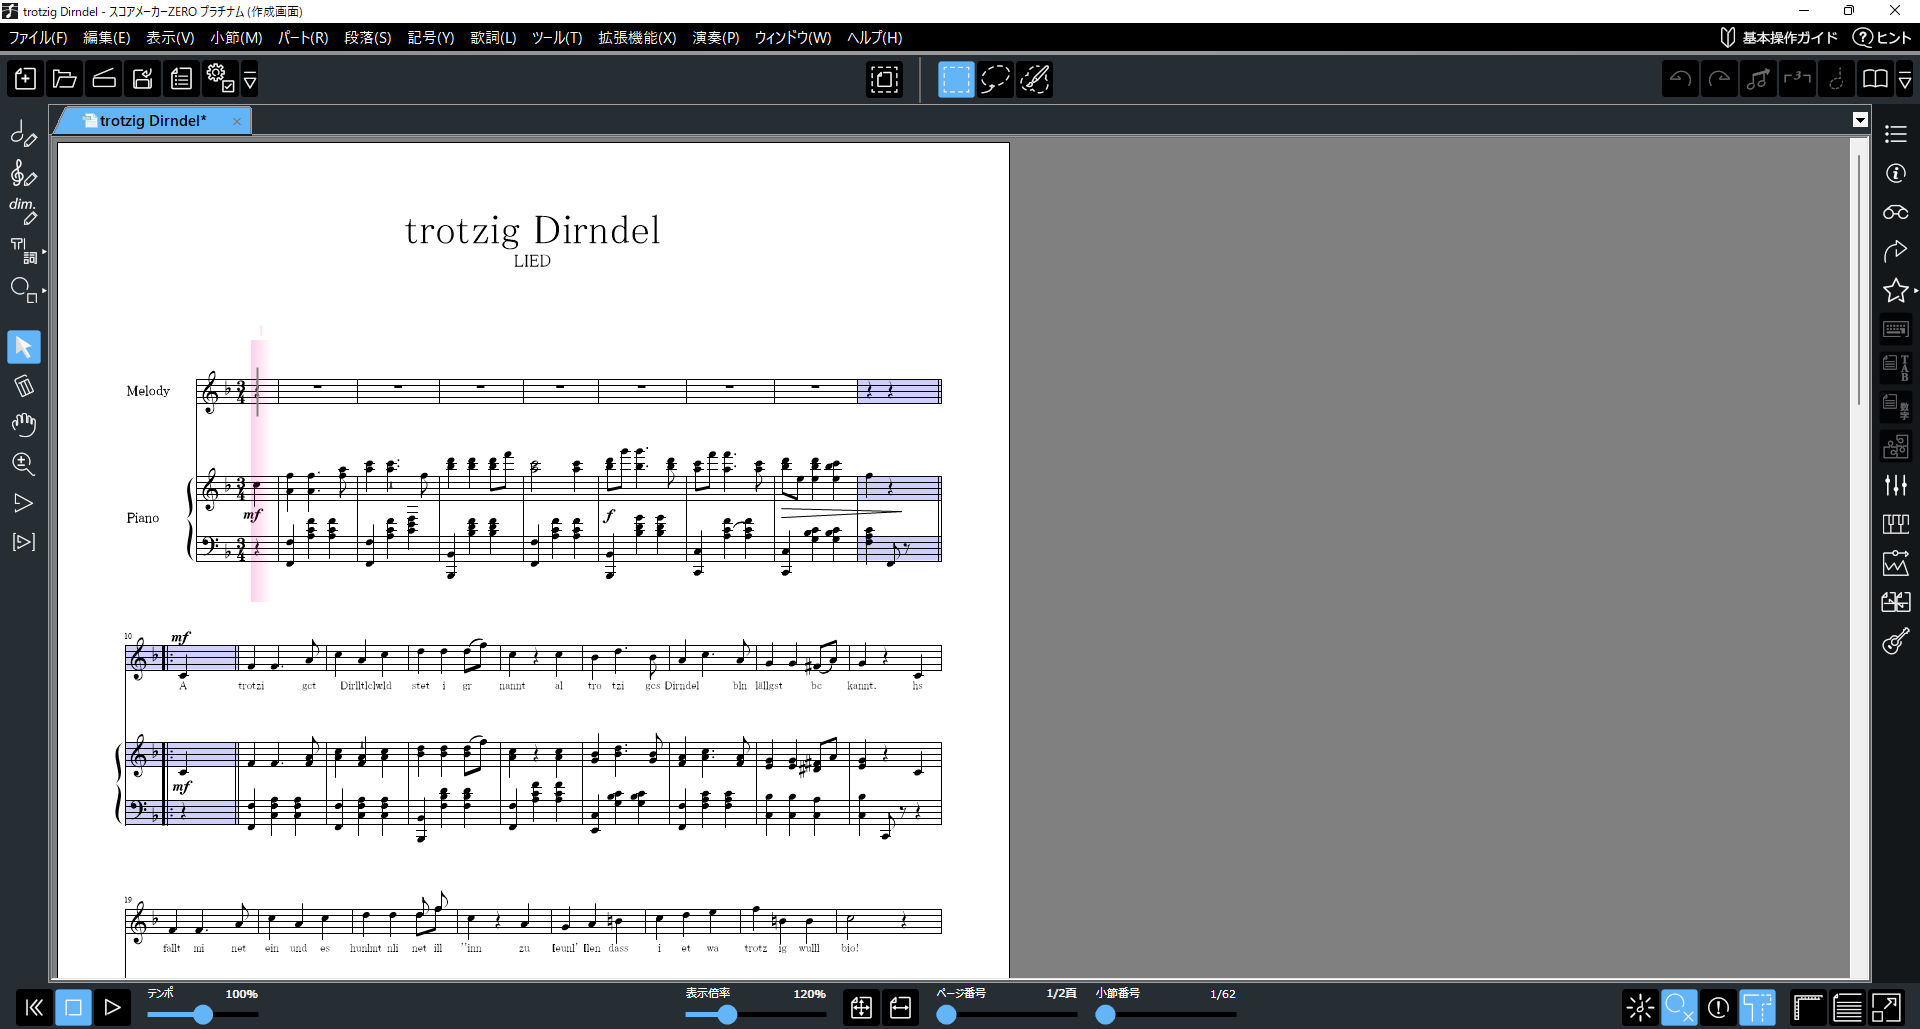Open the ファイル(F) menu

[x=38, y=37]
